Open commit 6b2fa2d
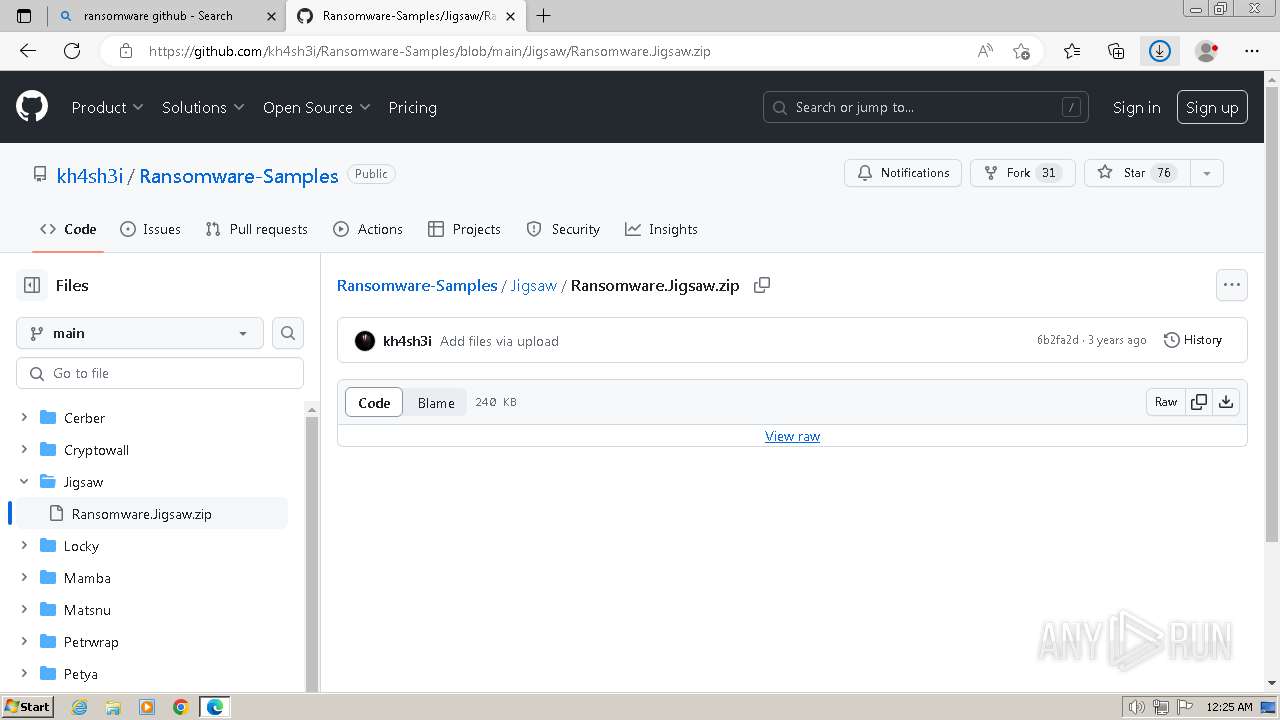This screenshot has height=720, width=1280. pyautogui.click(x=1058, y=340)
